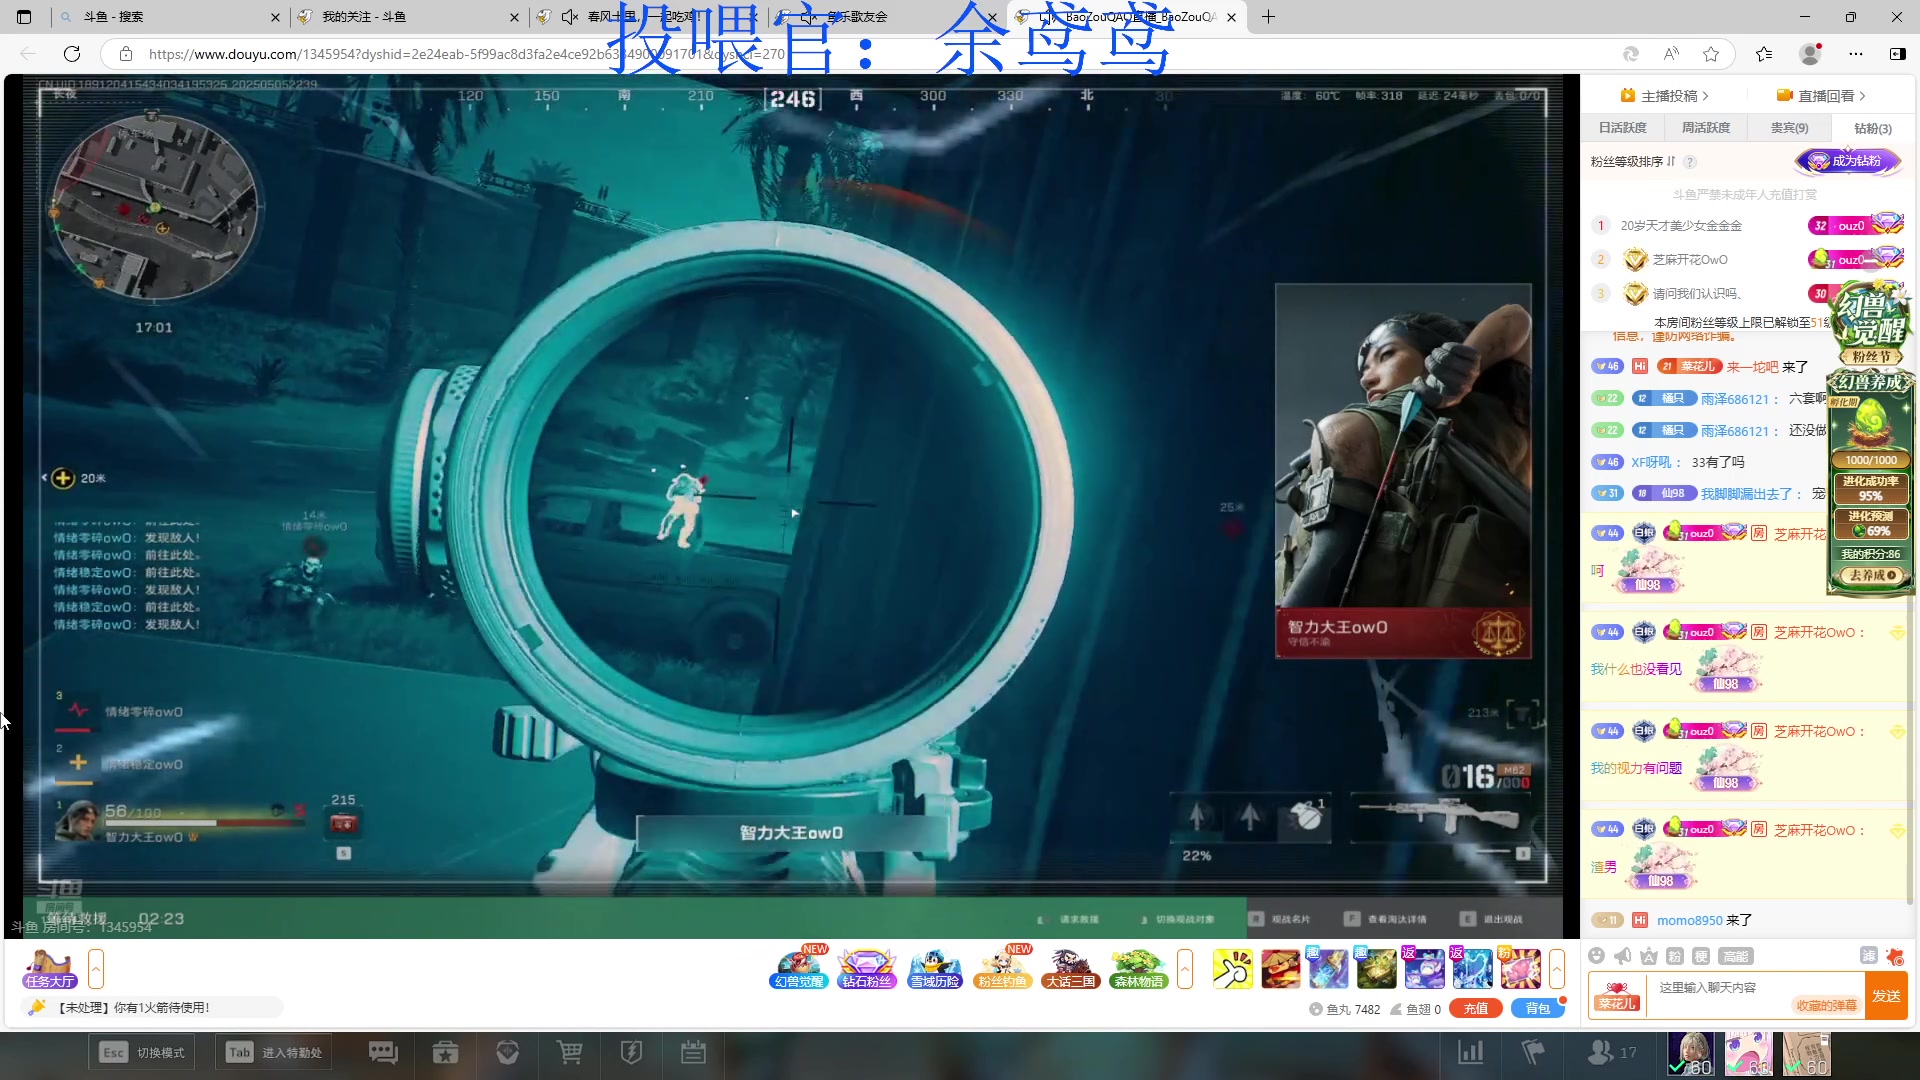Click Esc 切换模式 button
The height and width of the screenshot is (1080, 1920).
pos(143,1052)
